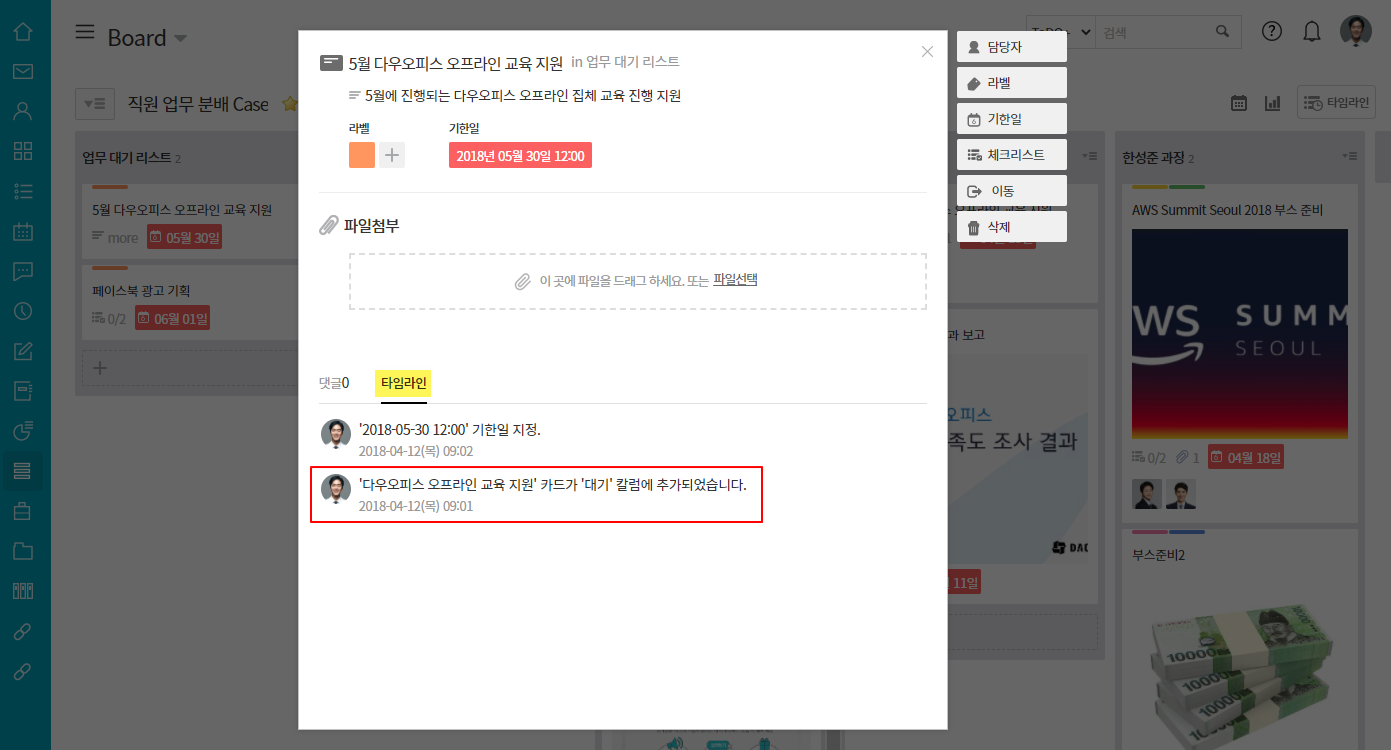The width and height of the screenshot is (1391, 750).
Task: Click the home icon in left sidebar
Action: point(23,32)
